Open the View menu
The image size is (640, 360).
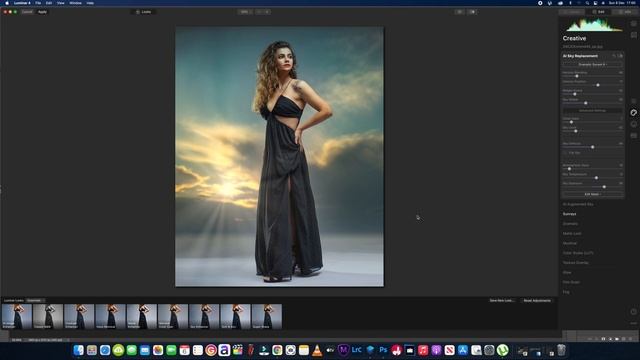click(61, 3)
